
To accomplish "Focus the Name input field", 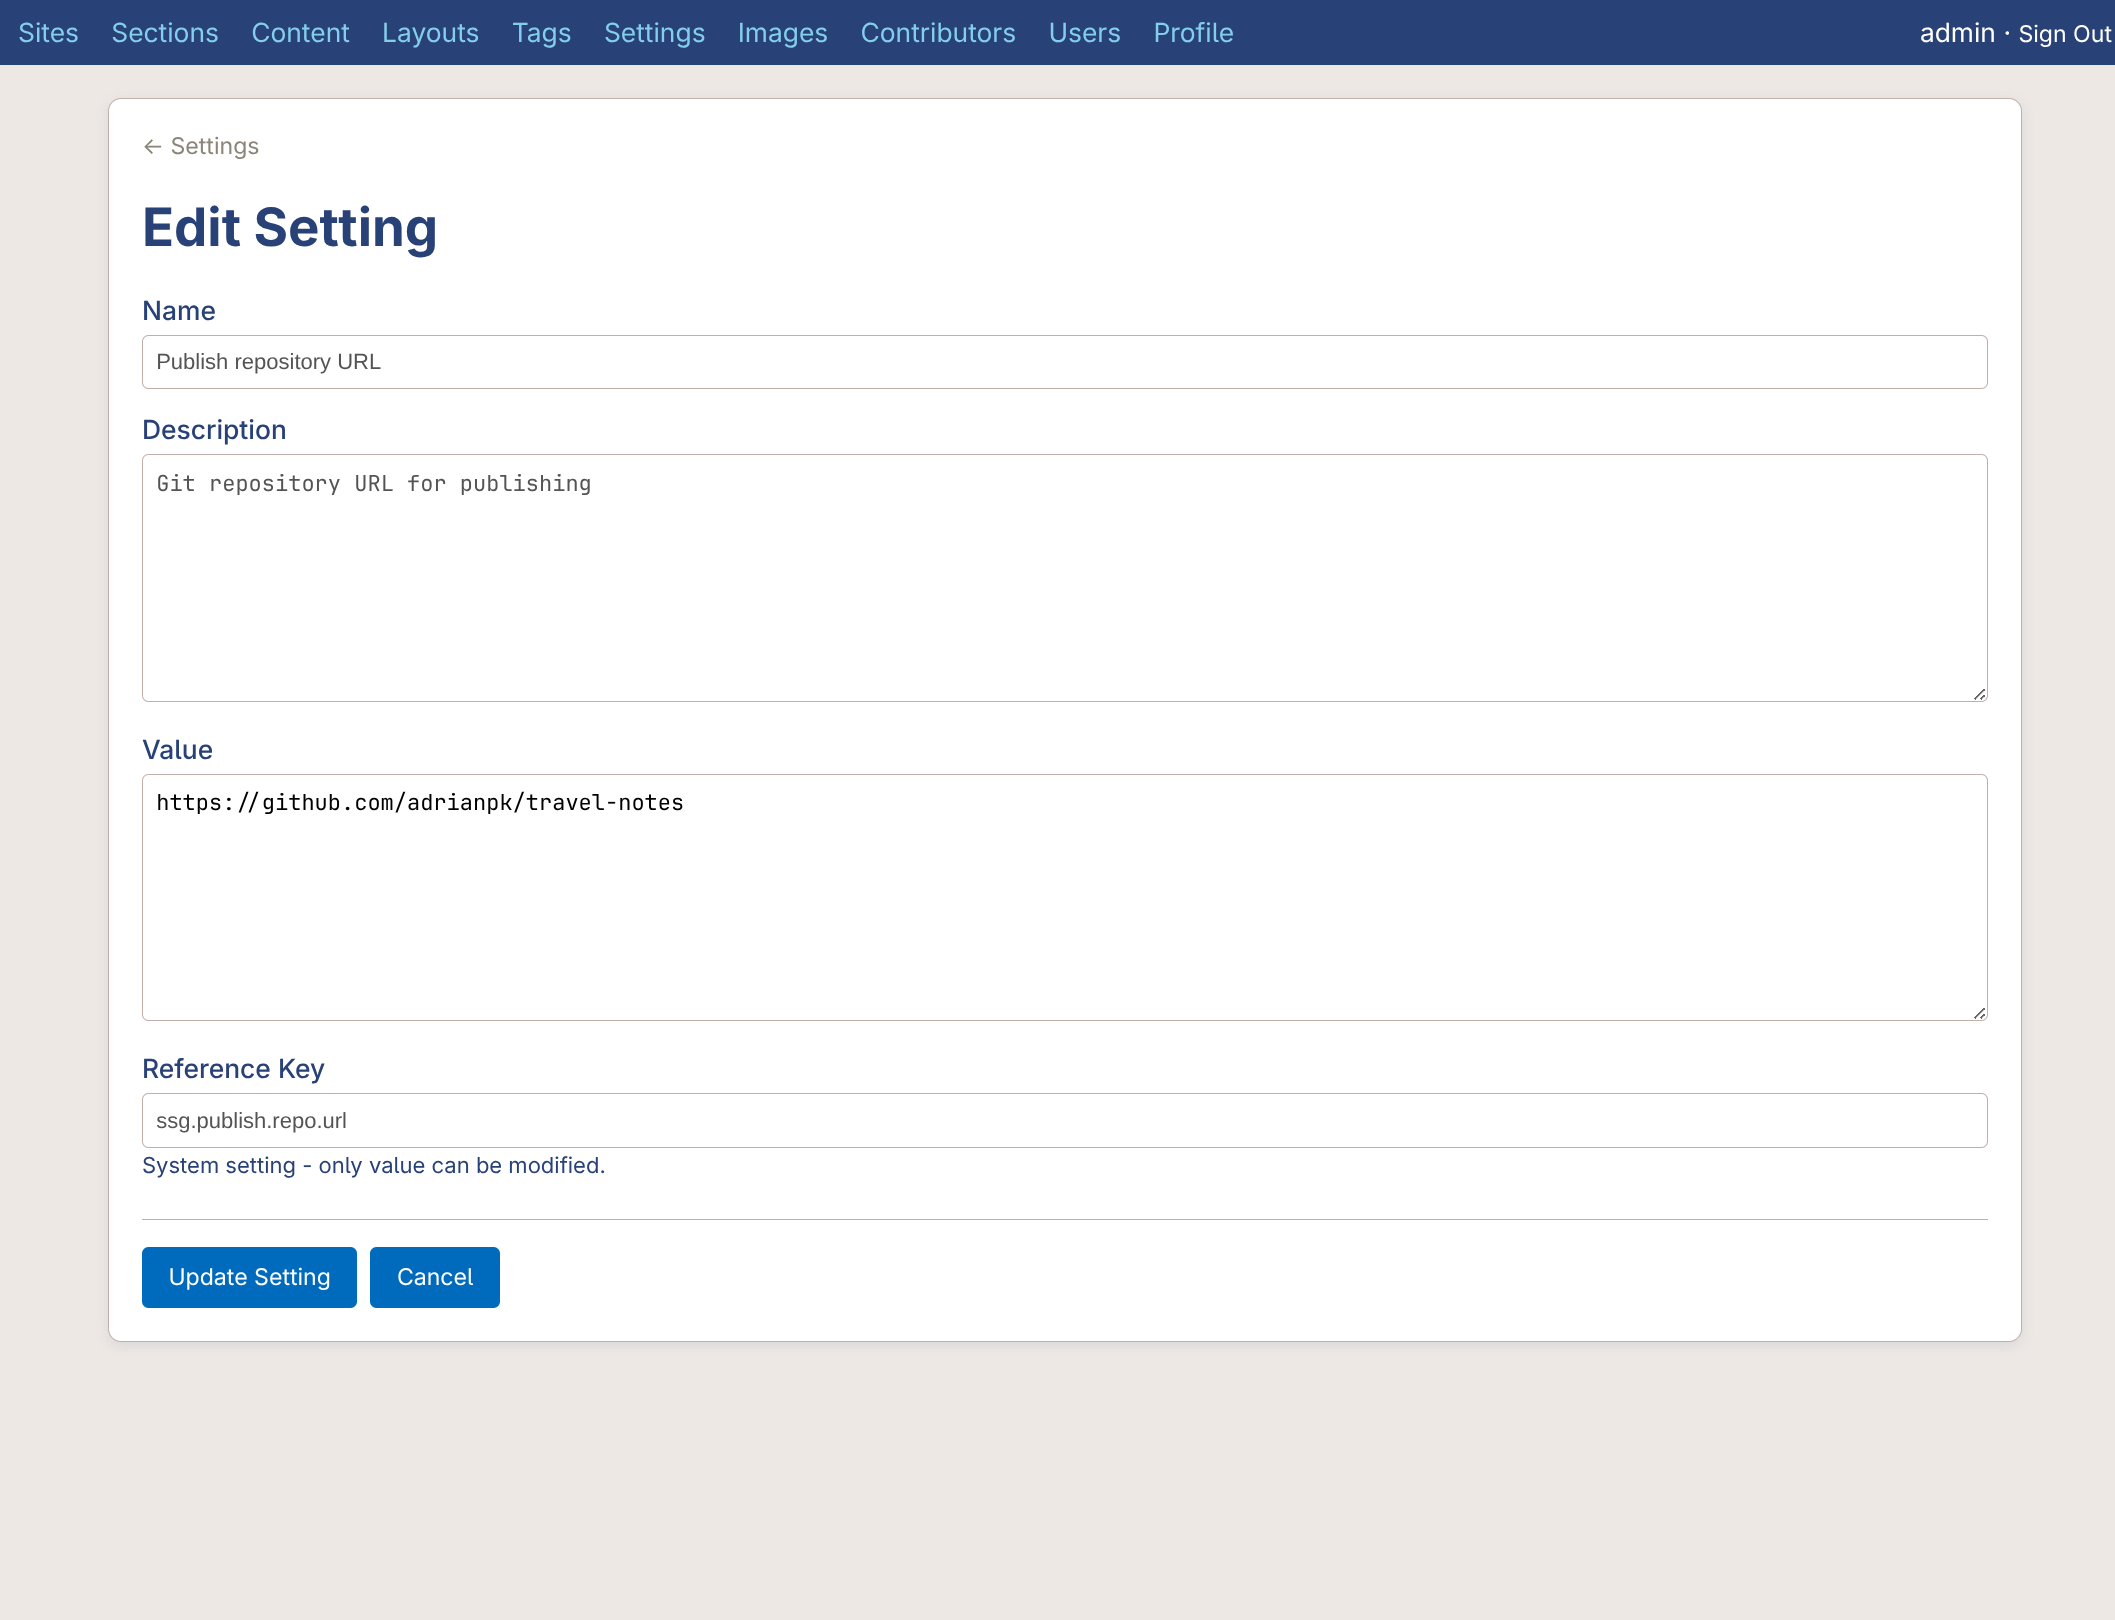I will coord(1064,362).
